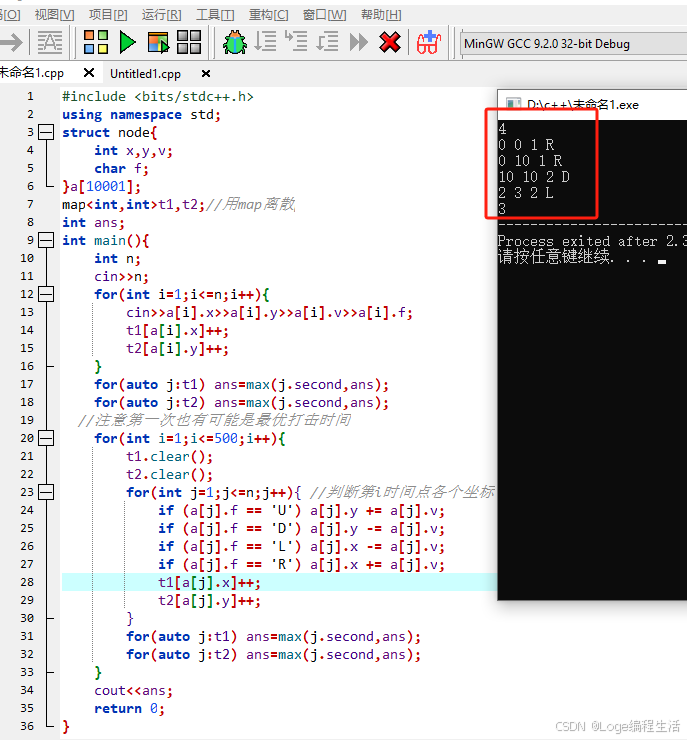
Task: Click the Step Out debug icon
Action: (327, 42)
